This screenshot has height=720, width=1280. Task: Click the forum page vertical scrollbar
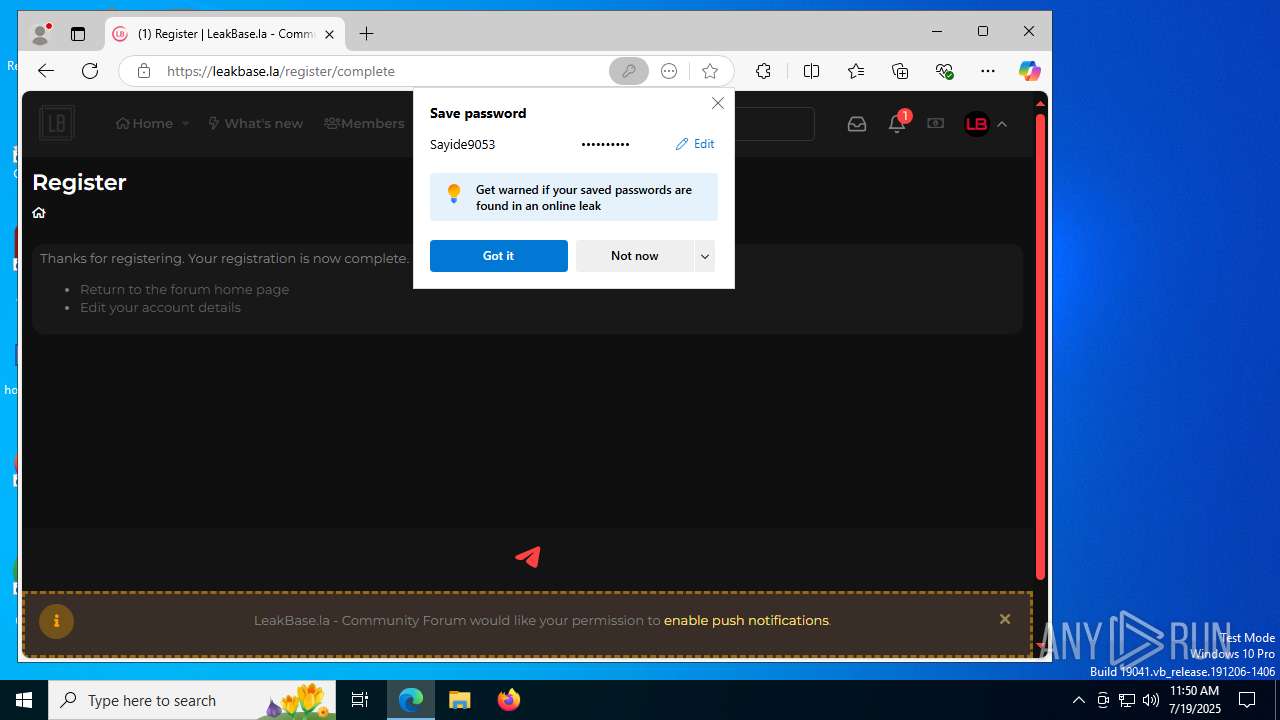1040,346
